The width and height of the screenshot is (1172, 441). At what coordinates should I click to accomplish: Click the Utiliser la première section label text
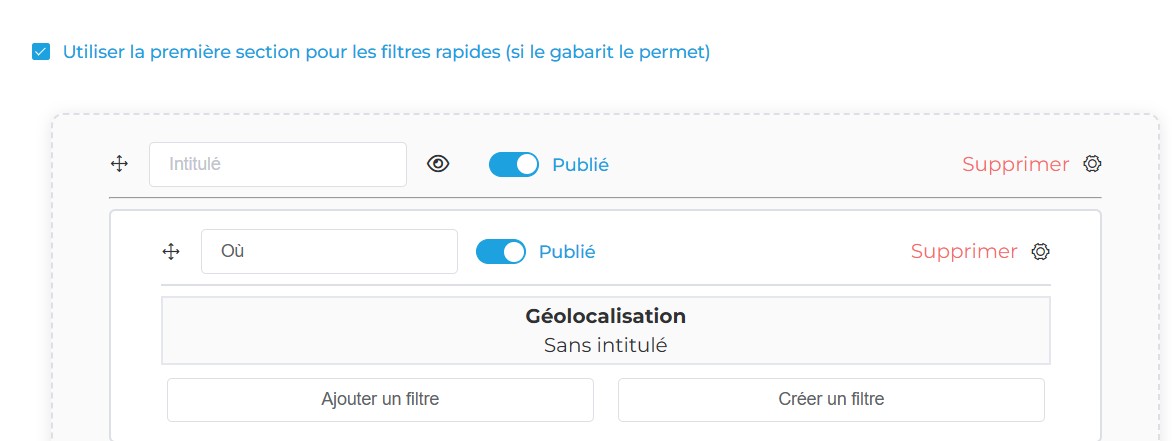(x=386, y=52)
